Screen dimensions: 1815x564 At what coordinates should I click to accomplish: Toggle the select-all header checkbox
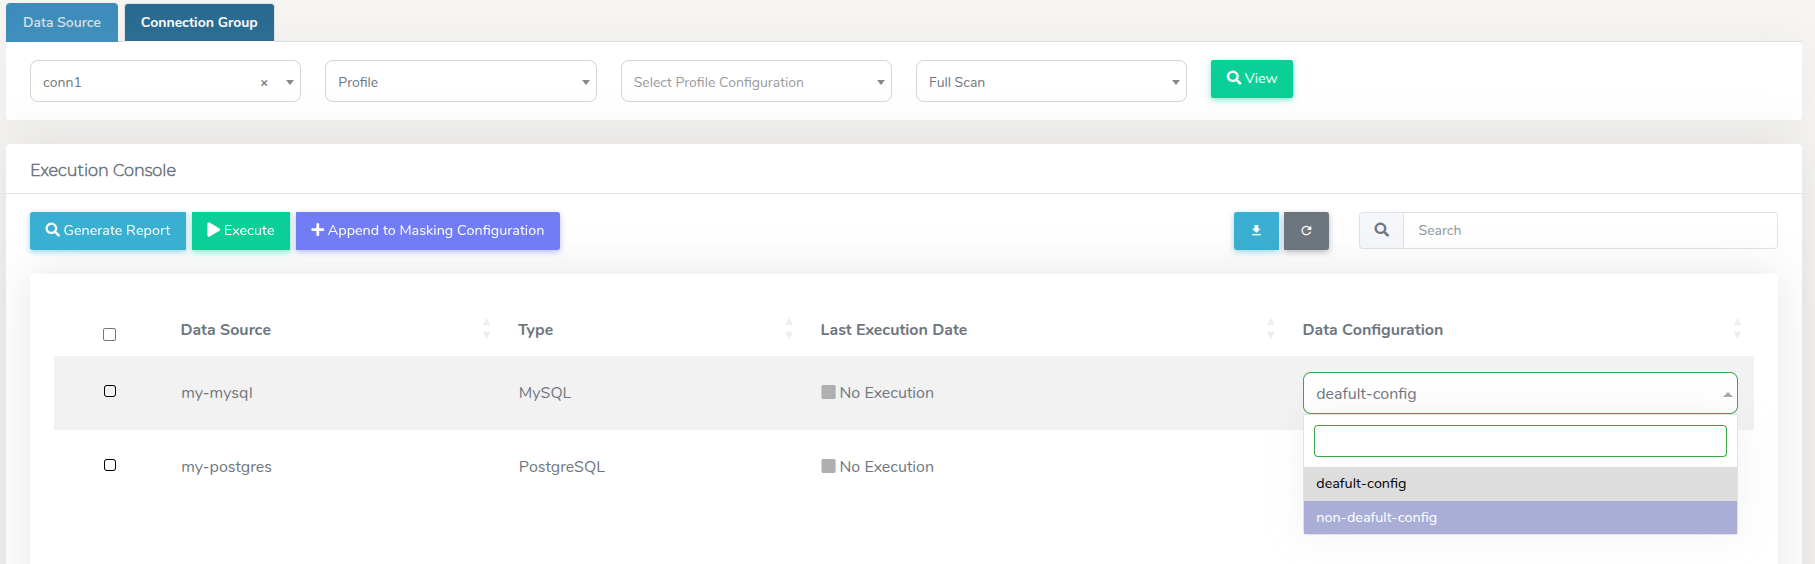[x=110, y=334]
